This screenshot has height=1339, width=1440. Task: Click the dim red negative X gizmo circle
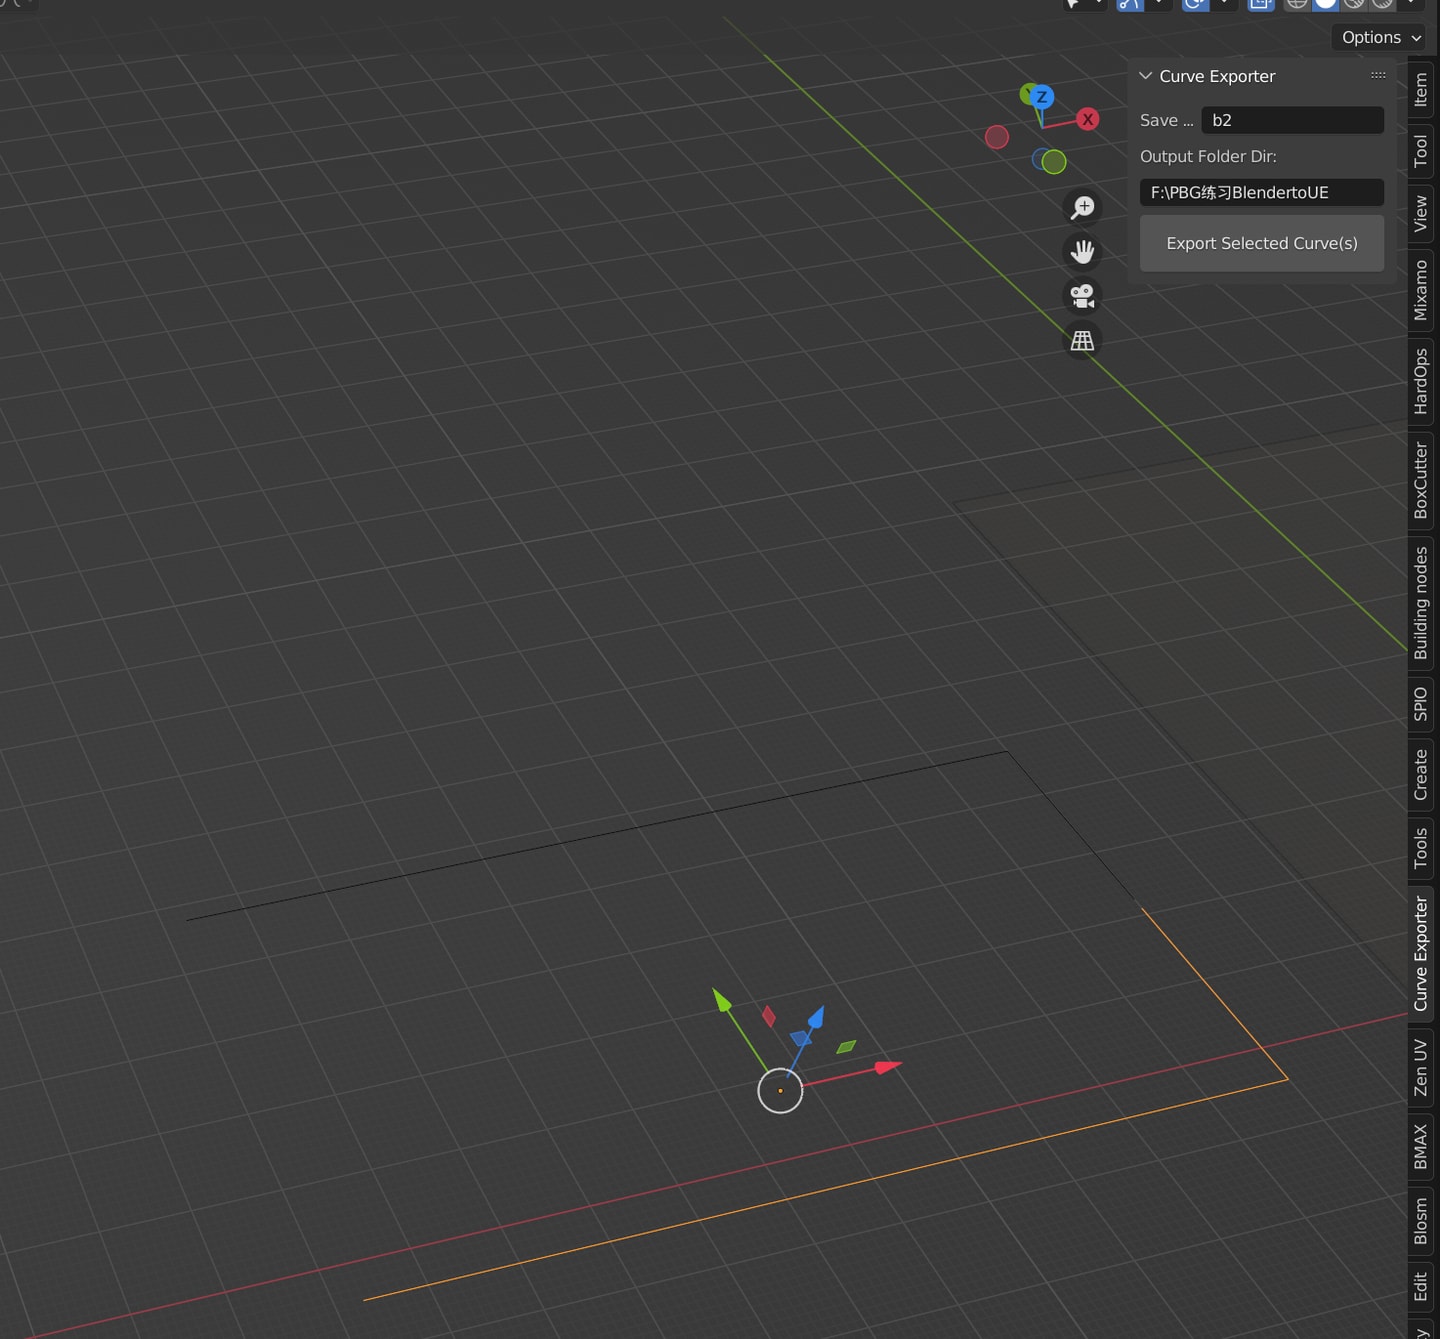click(997, 137)
